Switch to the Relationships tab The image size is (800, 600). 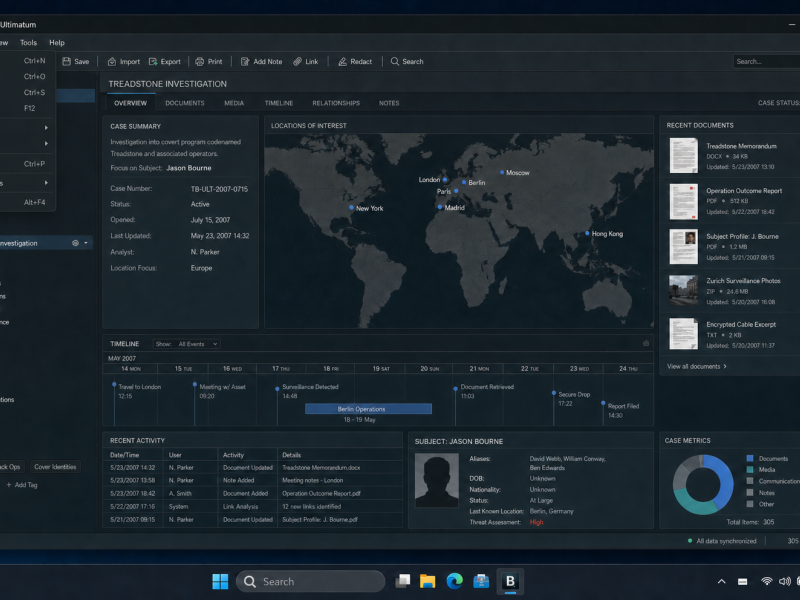coord(336,103)
